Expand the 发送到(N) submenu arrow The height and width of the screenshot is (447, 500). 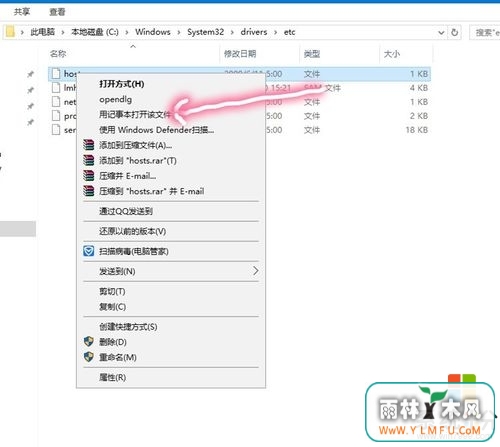click(255, 271)
